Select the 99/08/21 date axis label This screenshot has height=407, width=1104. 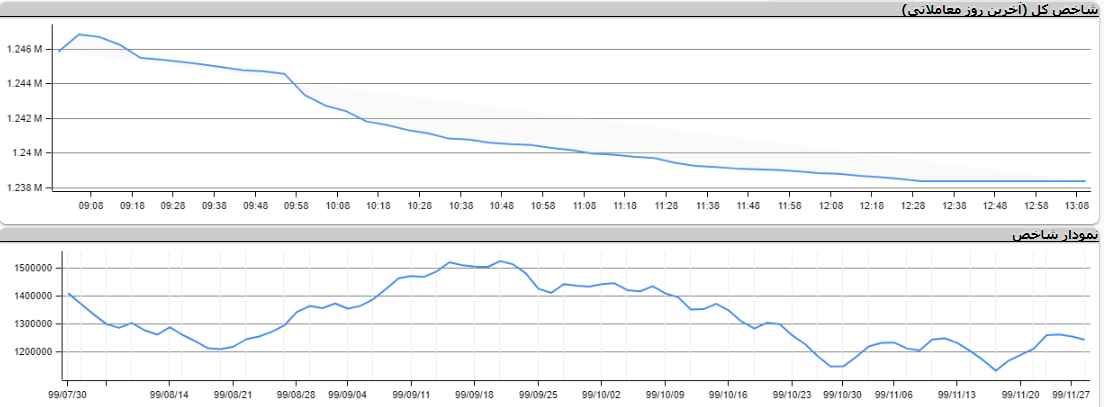click(233, 395)
